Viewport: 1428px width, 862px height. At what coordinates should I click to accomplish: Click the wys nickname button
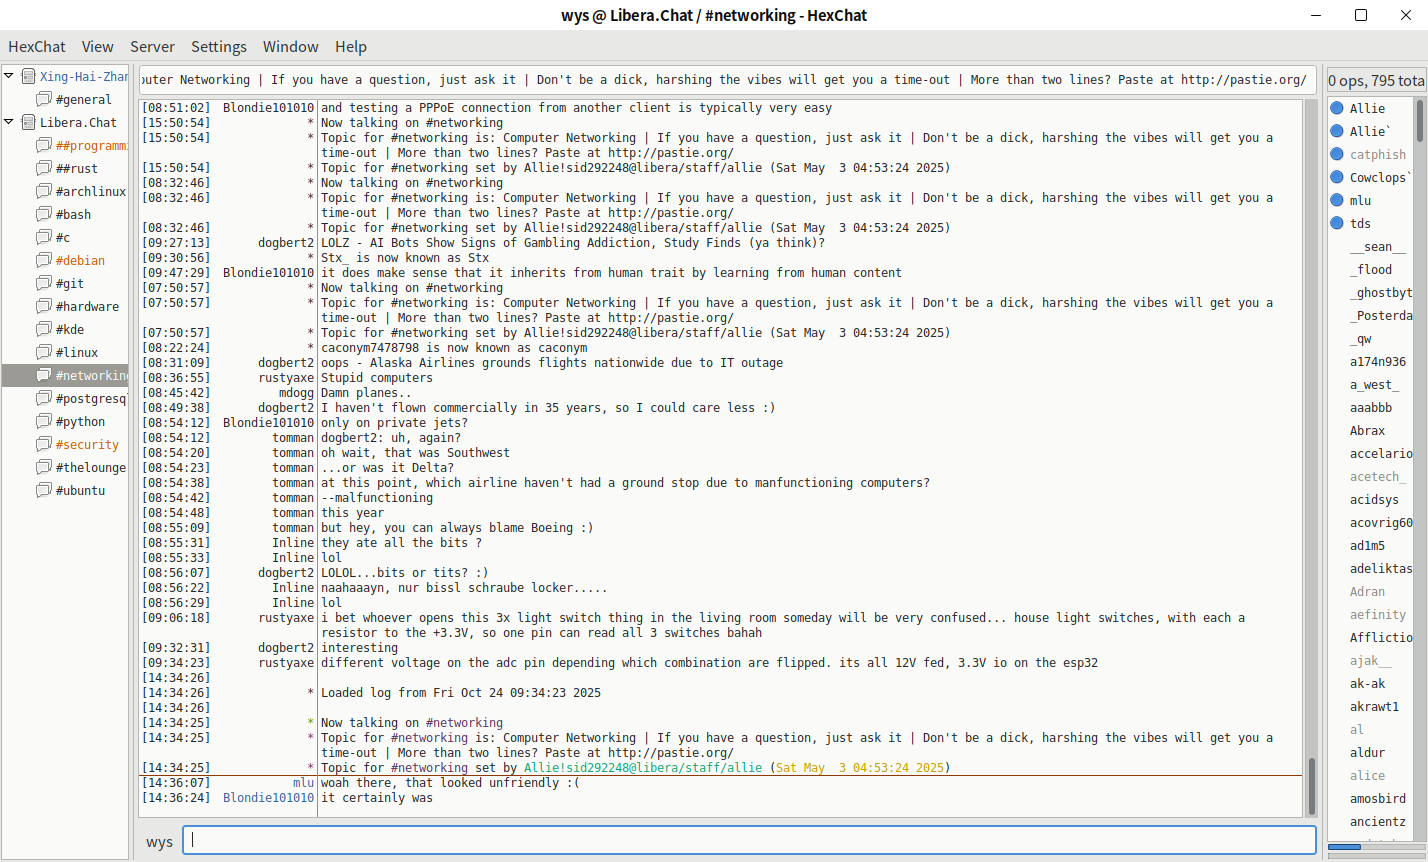click(160, 841)
